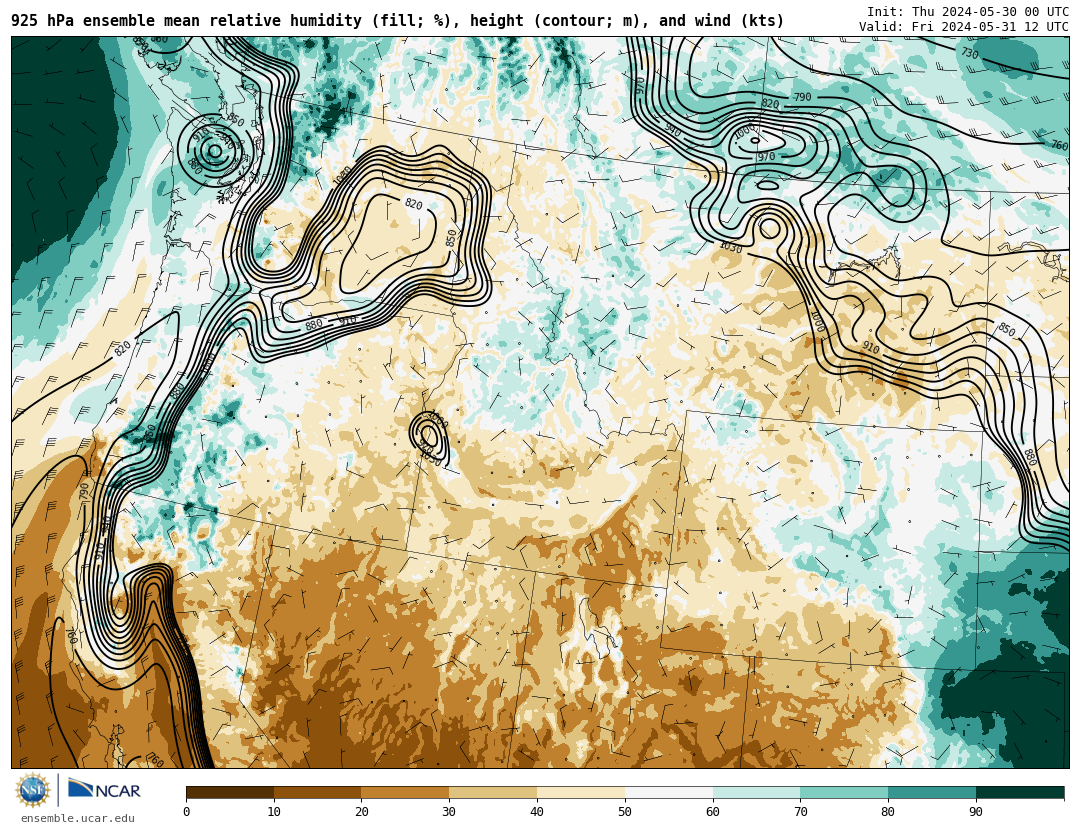
Task: Click the Valid time text line
Action: pos(964,27)
